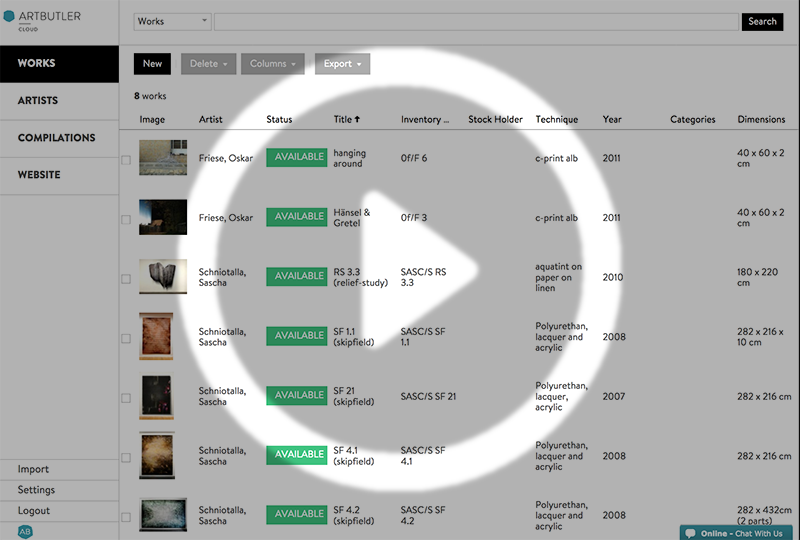The image size is (800, 540).
Task: Click dimensions '282 x 216 x 10 cm'
Action: click(x=760, y=337)
